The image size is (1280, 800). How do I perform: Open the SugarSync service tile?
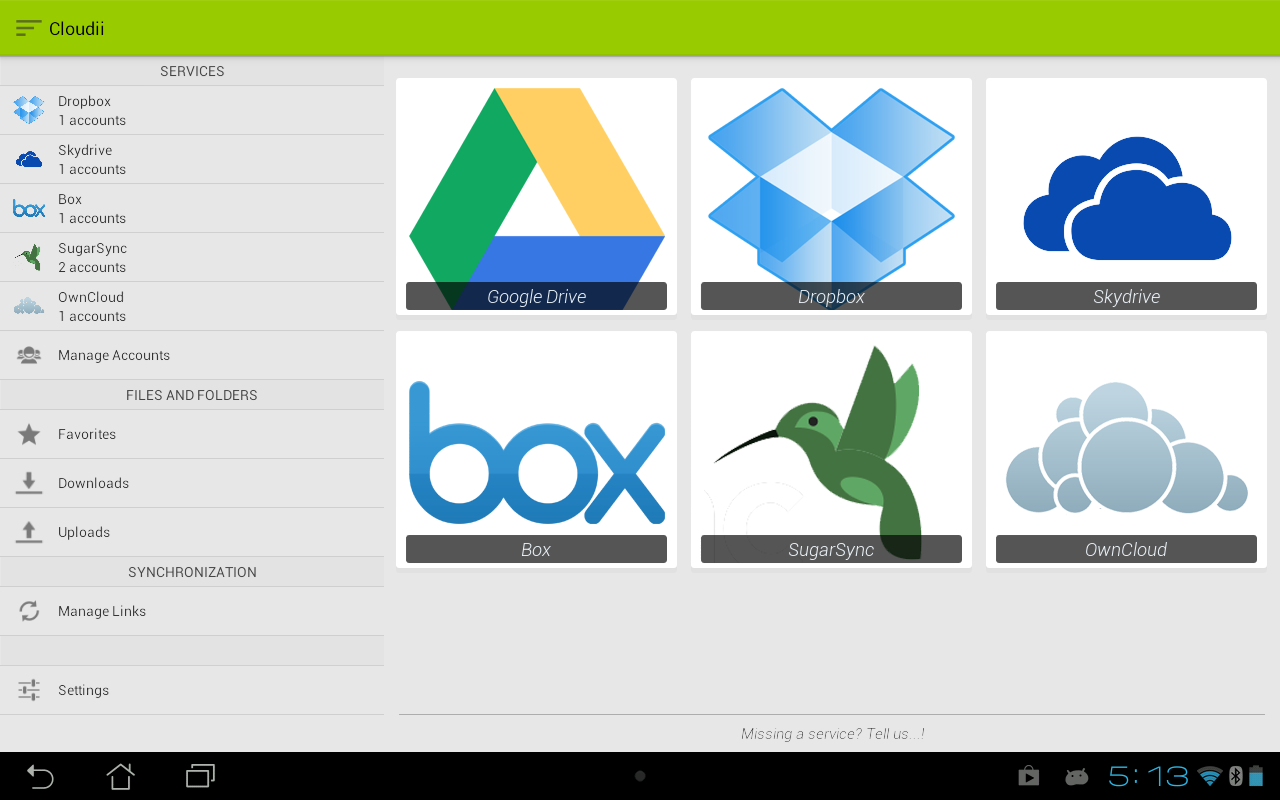click(x=831, y=449)
